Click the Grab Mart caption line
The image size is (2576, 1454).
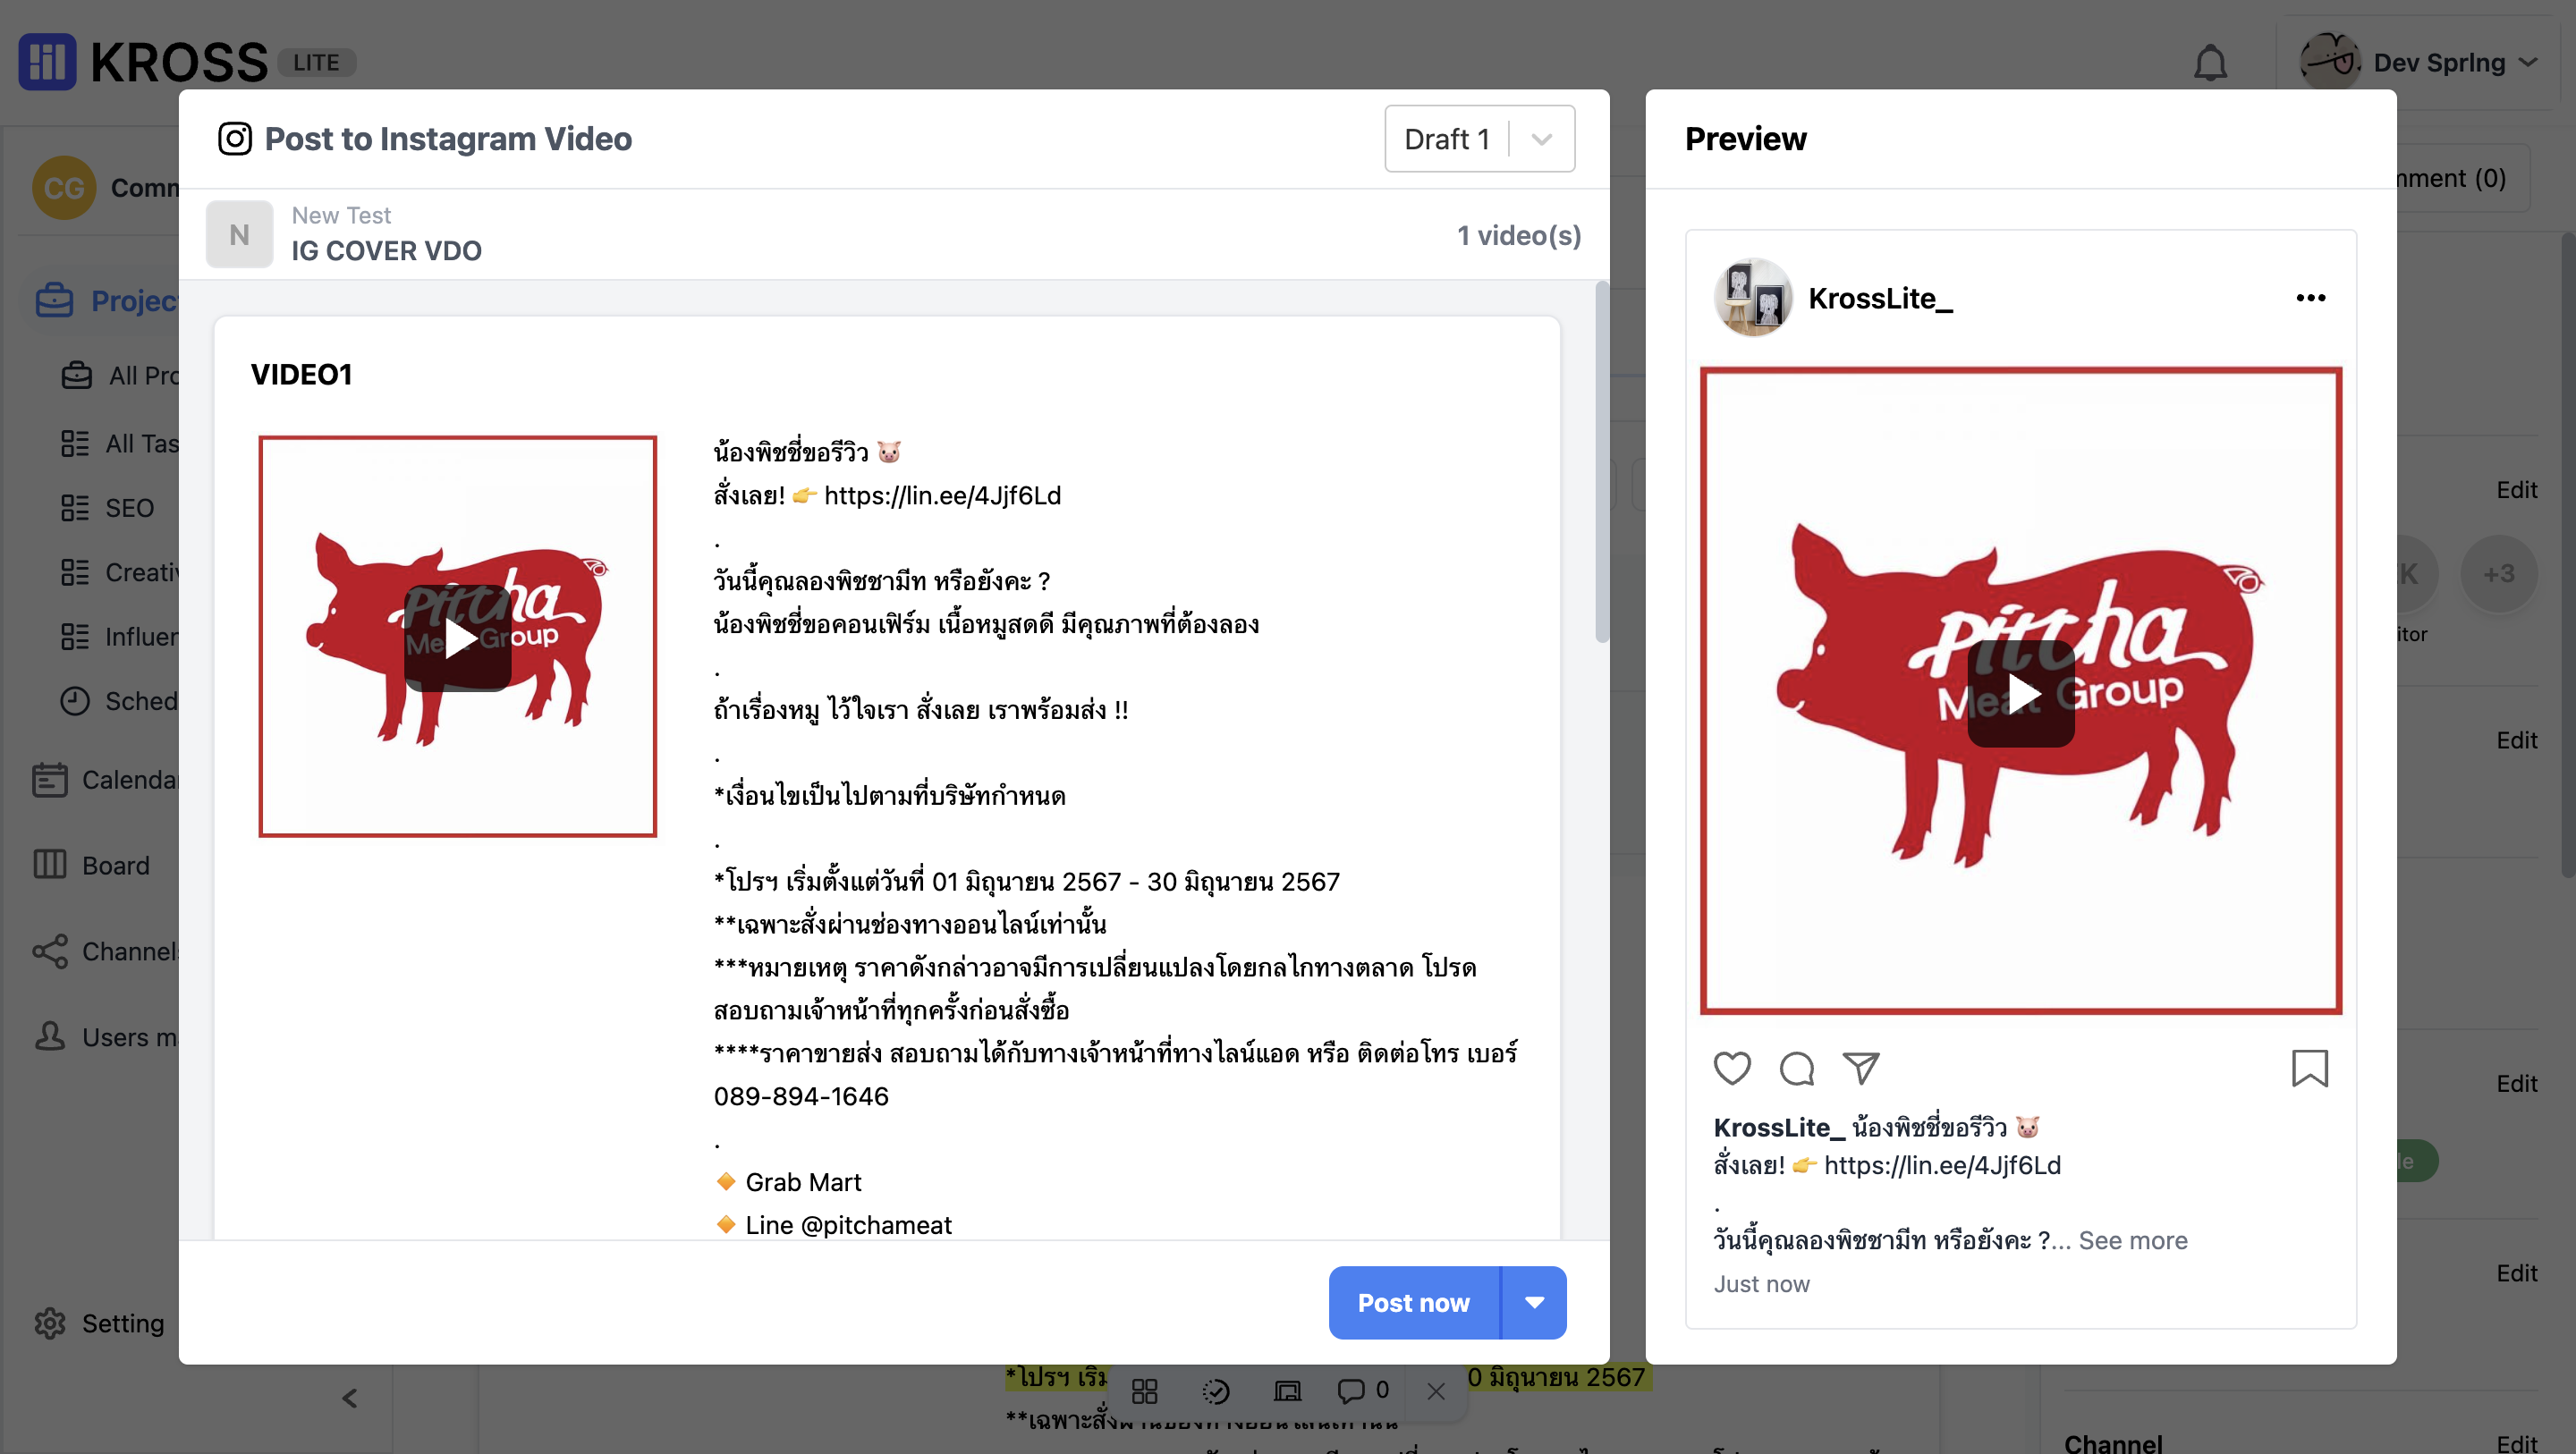coord(789,1182)
